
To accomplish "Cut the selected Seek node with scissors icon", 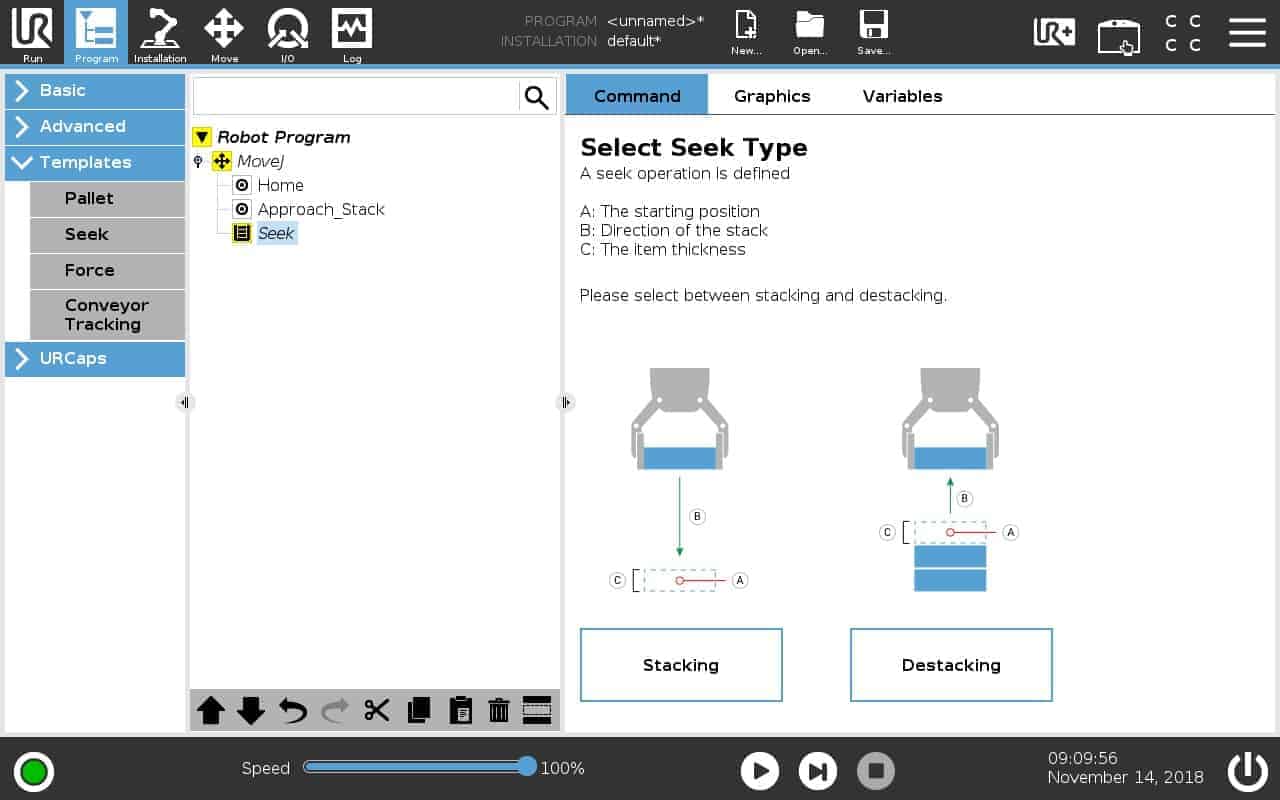I will point(375,710).
